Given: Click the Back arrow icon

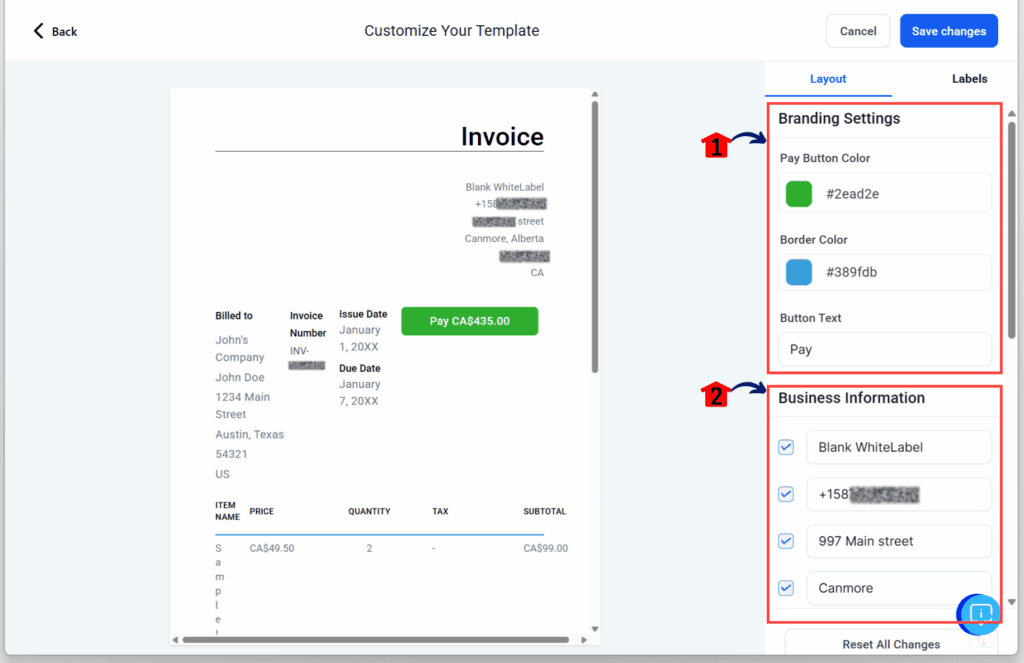Looking at the screenshot, I should coord(39,31).
